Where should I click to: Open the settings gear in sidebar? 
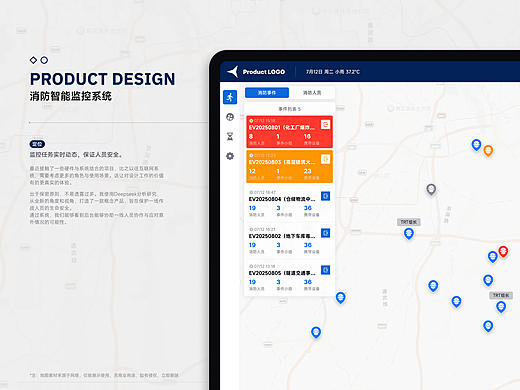click(x=230, y=156)
